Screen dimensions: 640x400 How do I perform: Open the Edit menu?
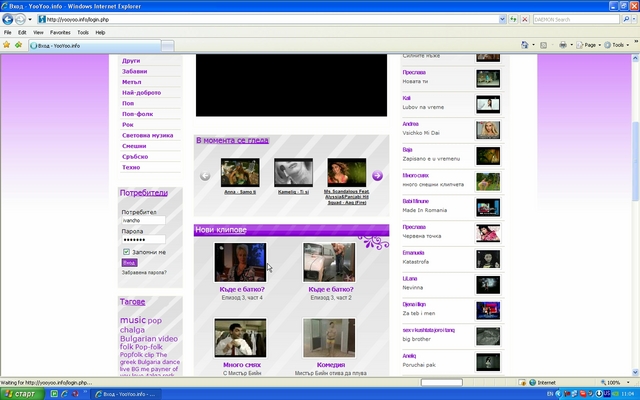[22, 32]
